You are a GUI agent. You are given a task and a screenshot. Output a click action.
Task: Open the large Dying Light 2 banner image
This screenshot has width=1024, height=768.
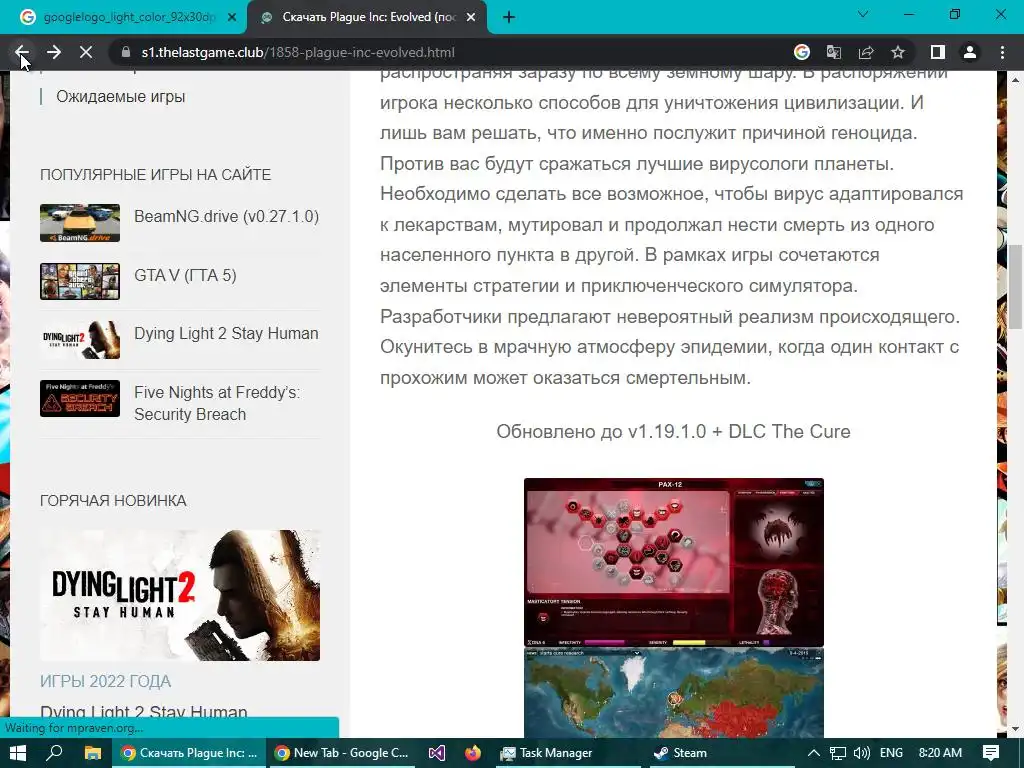point(180,595)
